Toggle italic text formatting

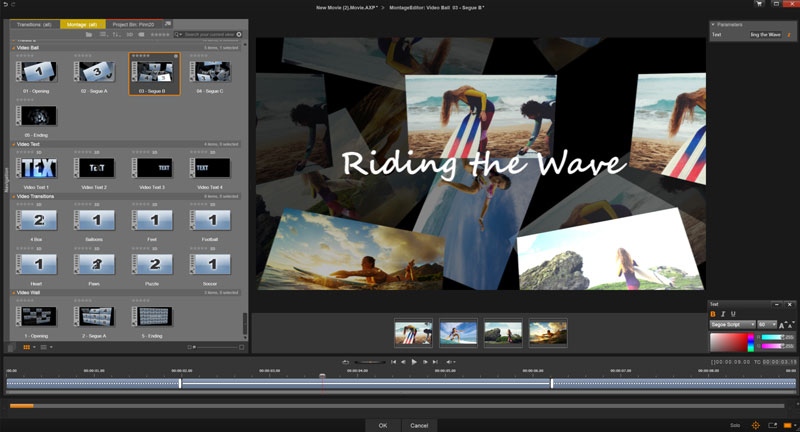coord(723,314)
